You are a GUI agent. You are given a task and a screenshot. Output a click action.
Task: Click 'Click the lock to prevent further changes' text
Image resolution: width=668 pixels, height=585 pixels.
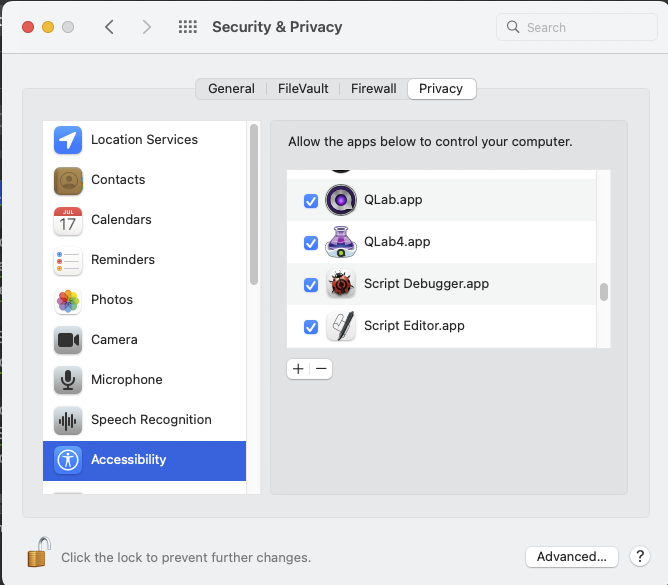[x=186, y=558]
